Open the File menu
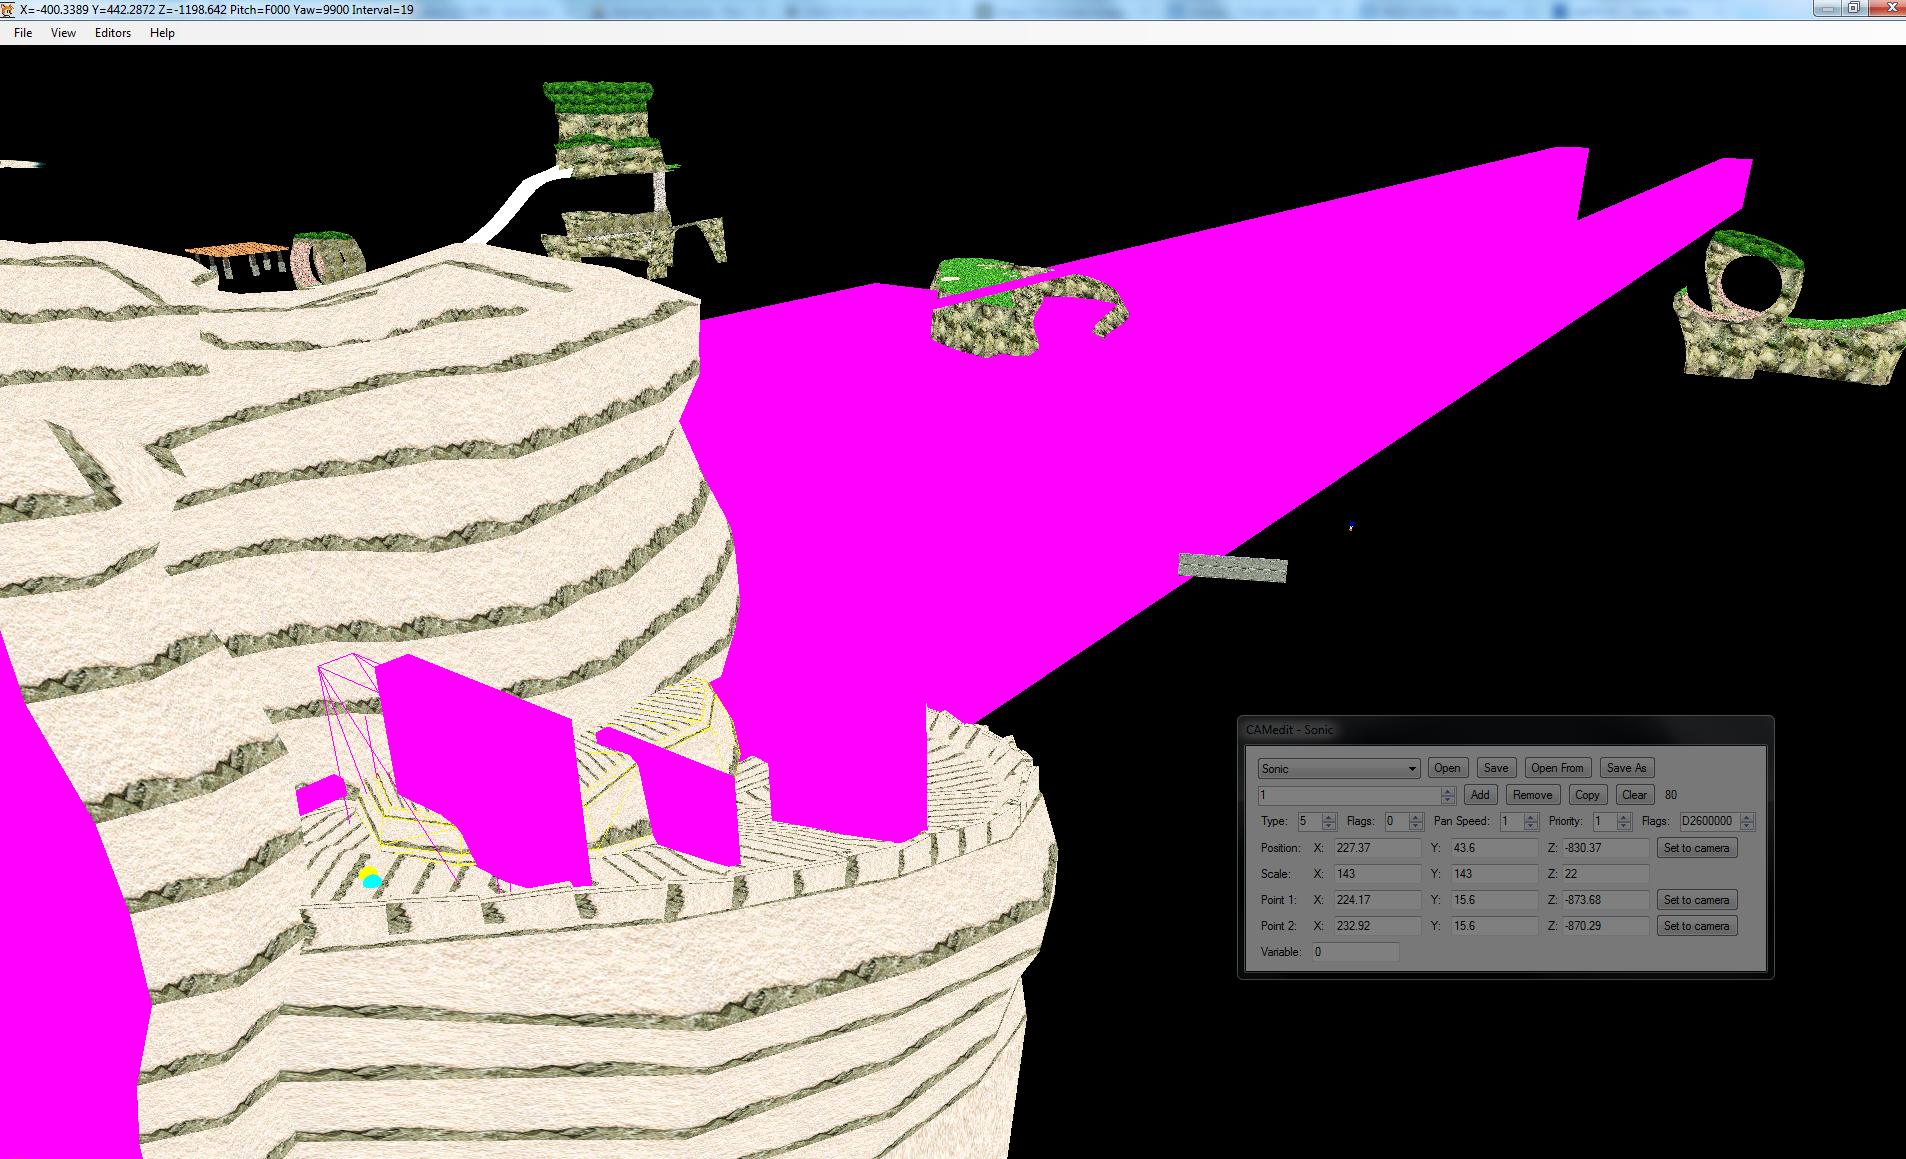Screen dimensions: 1906x1159 point(23,33)
